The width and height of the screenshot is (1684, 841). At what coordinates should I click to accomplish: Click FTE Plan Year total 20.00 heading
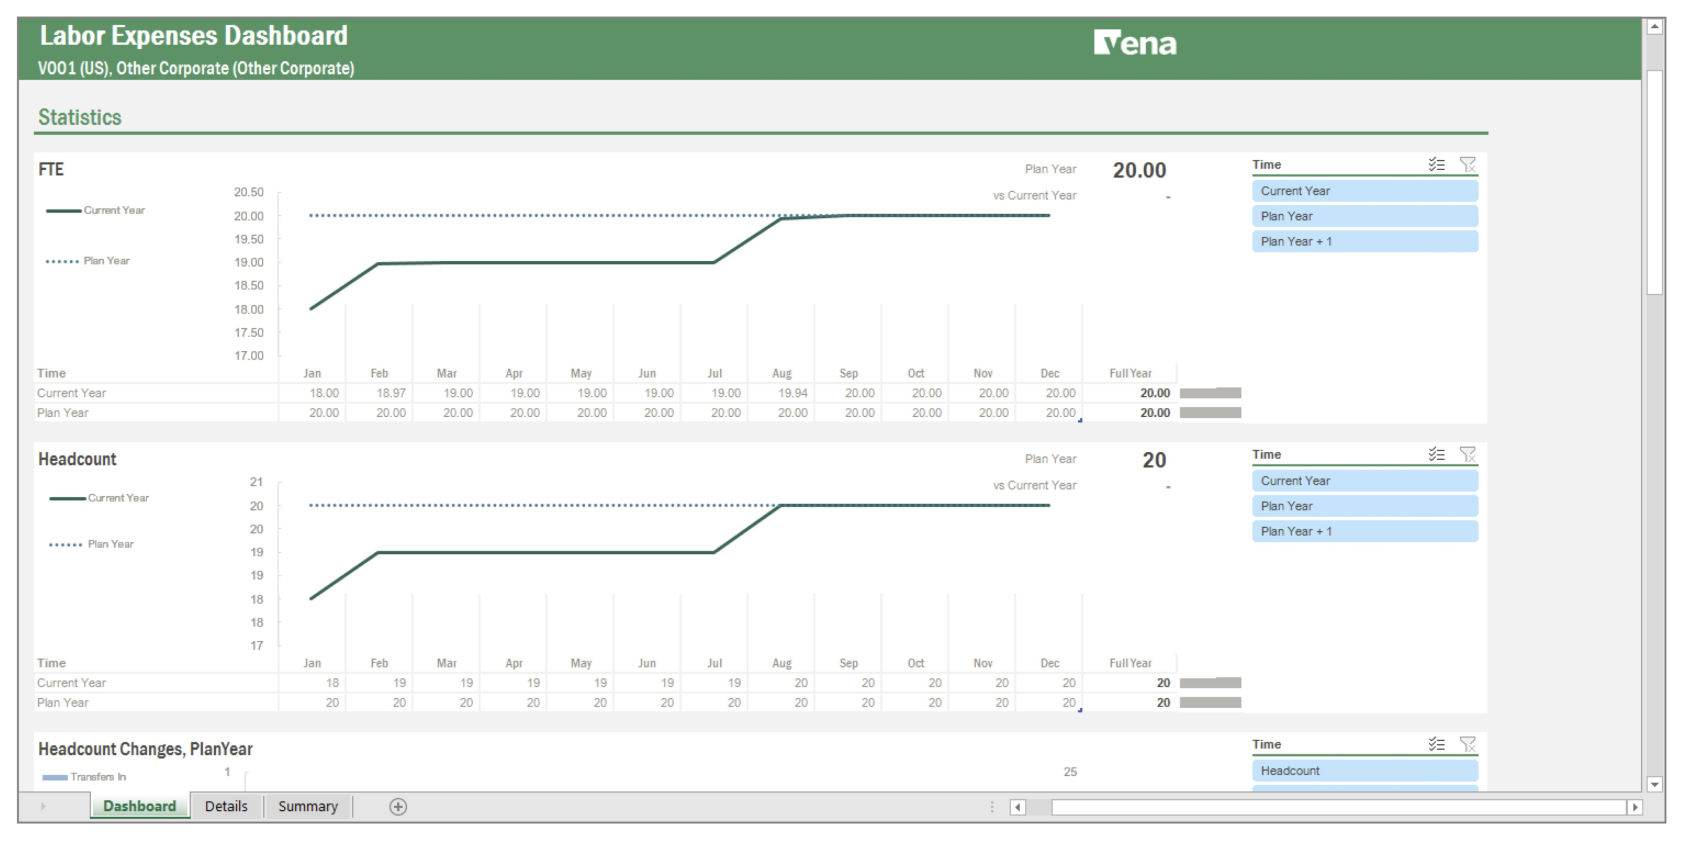click(1139, 170)
